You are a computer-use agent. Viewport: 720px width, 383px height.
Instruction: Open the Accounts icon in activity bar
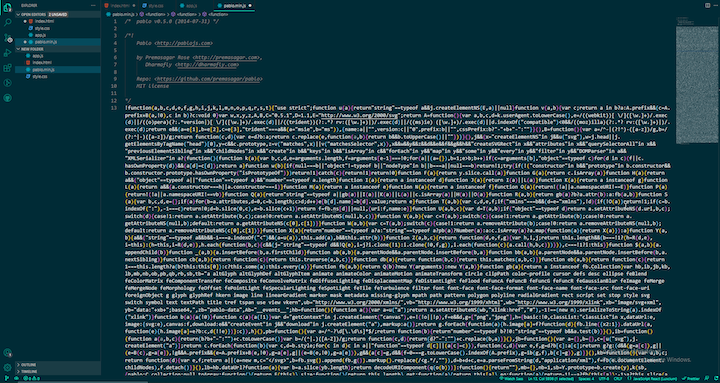coord(7,353)
